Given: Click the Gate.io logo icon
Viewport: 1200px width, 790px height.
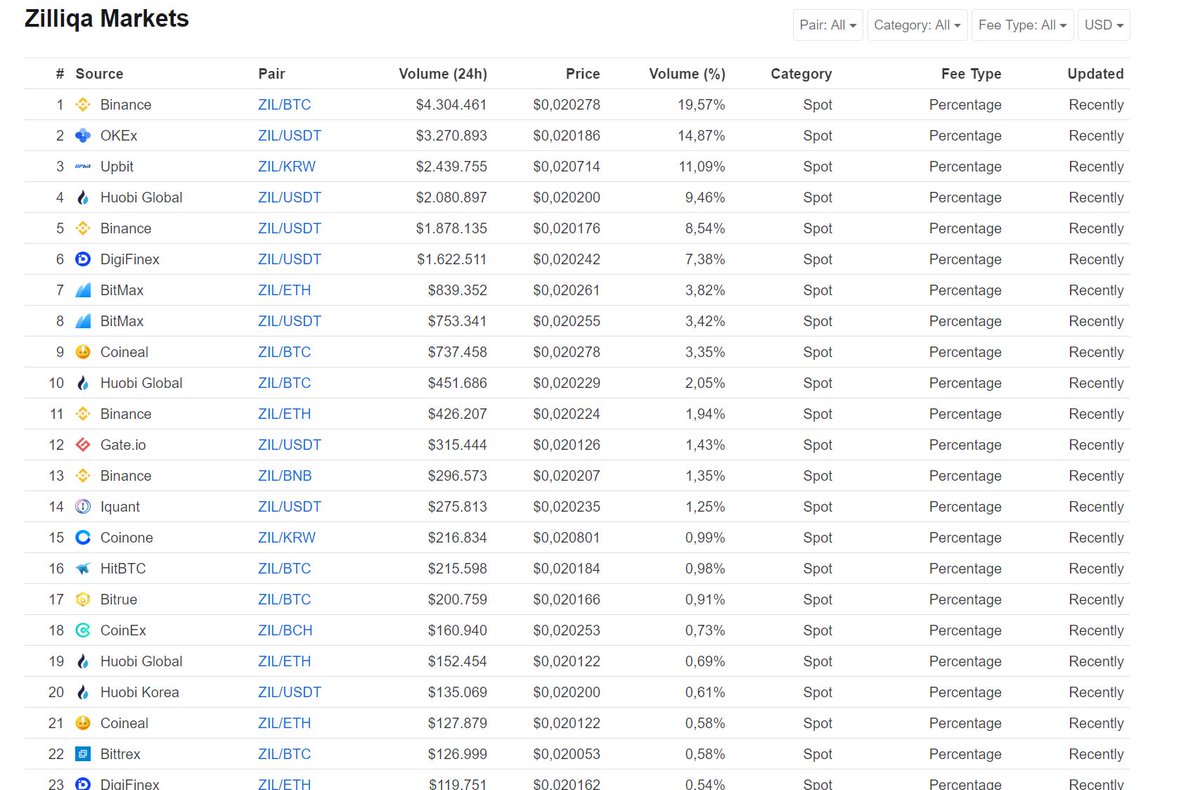Looking at the screenshot, I should (x=83, y=446).
